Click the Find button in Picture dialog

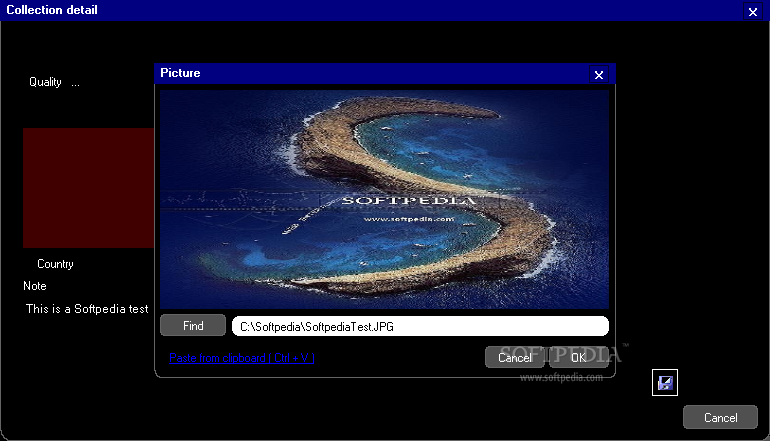tap(193, 326)
